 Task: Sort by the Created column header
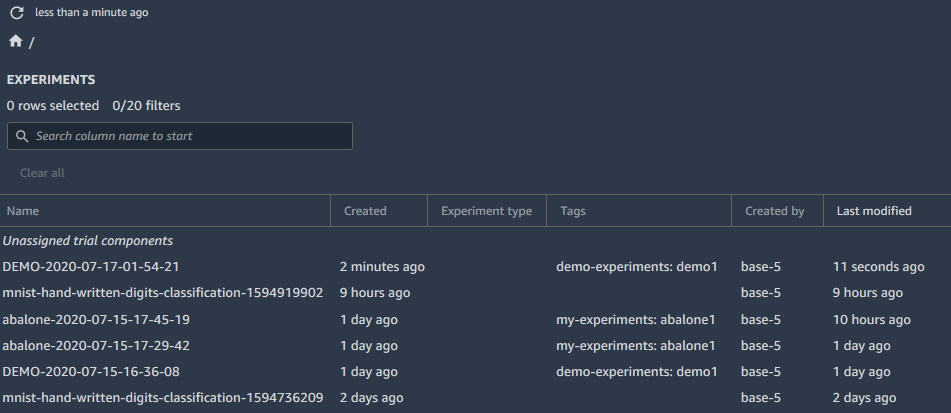[365, 211]
